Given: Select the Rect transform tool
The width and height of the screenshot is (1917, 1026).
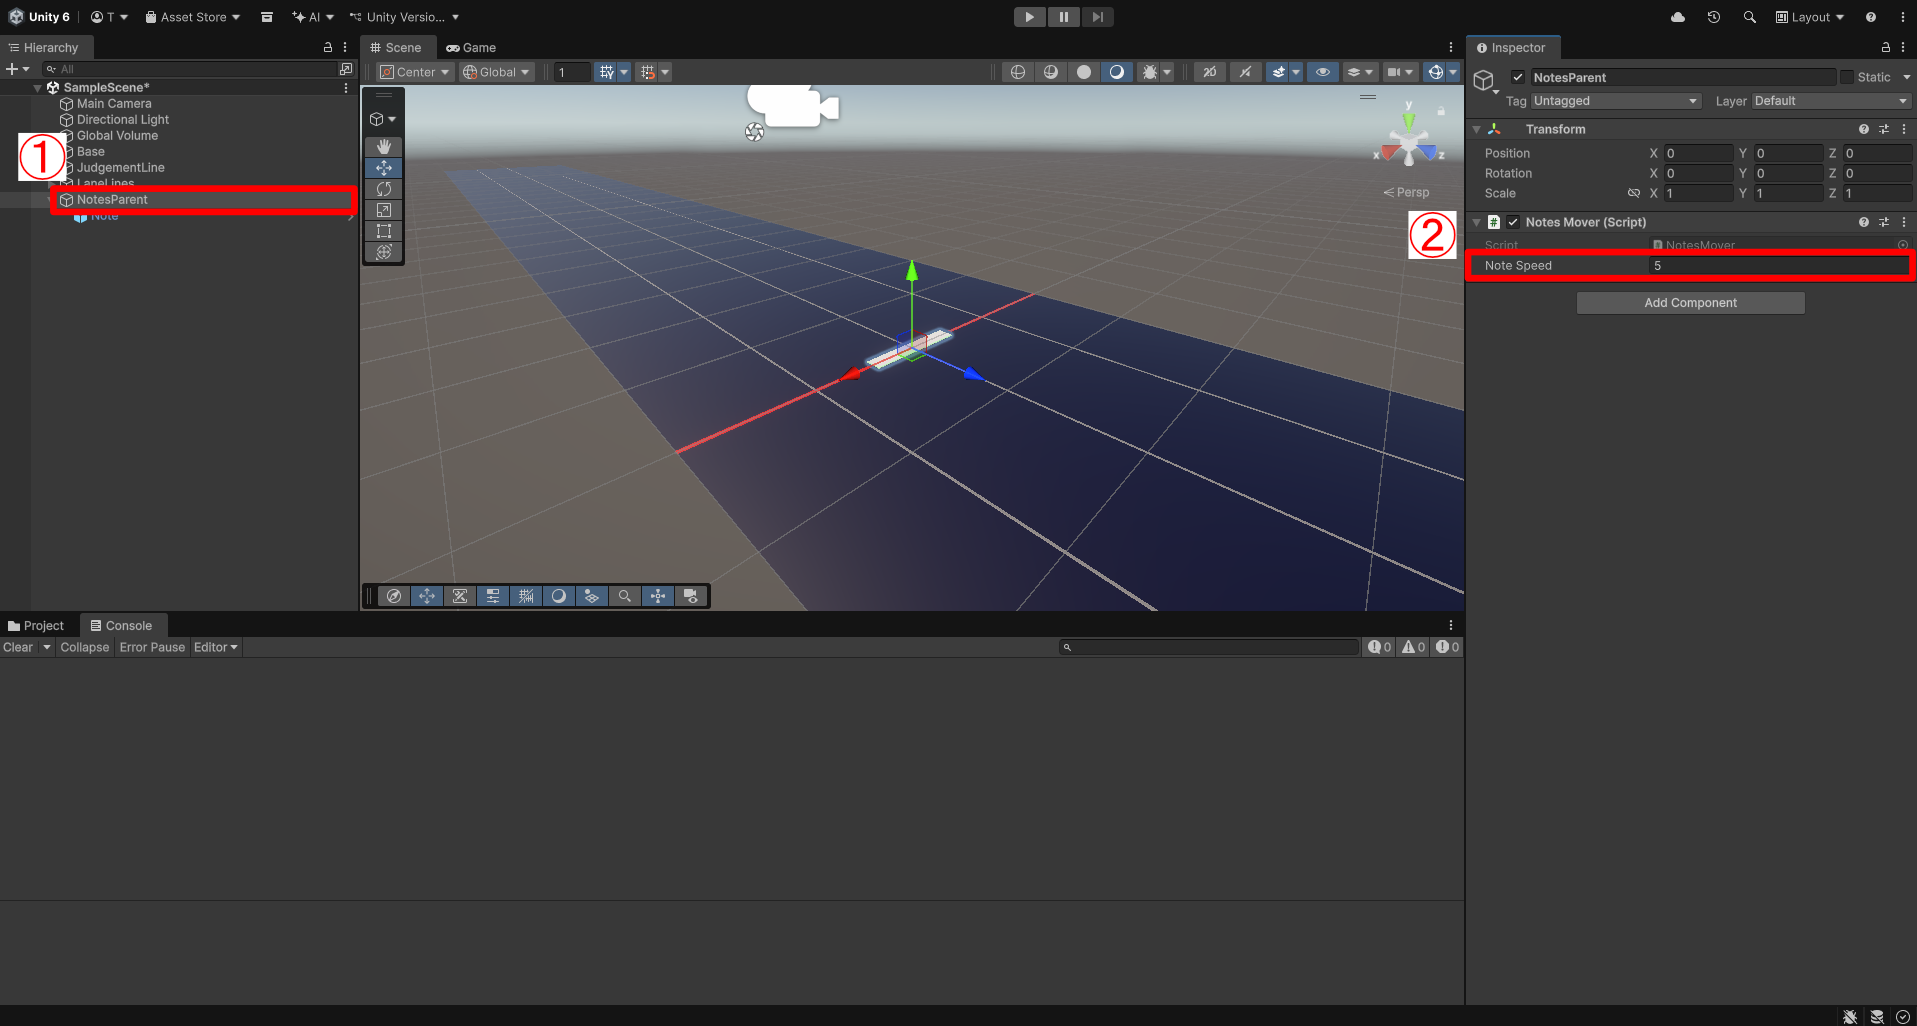Looking at the screenshot, I should coord(383,231).
